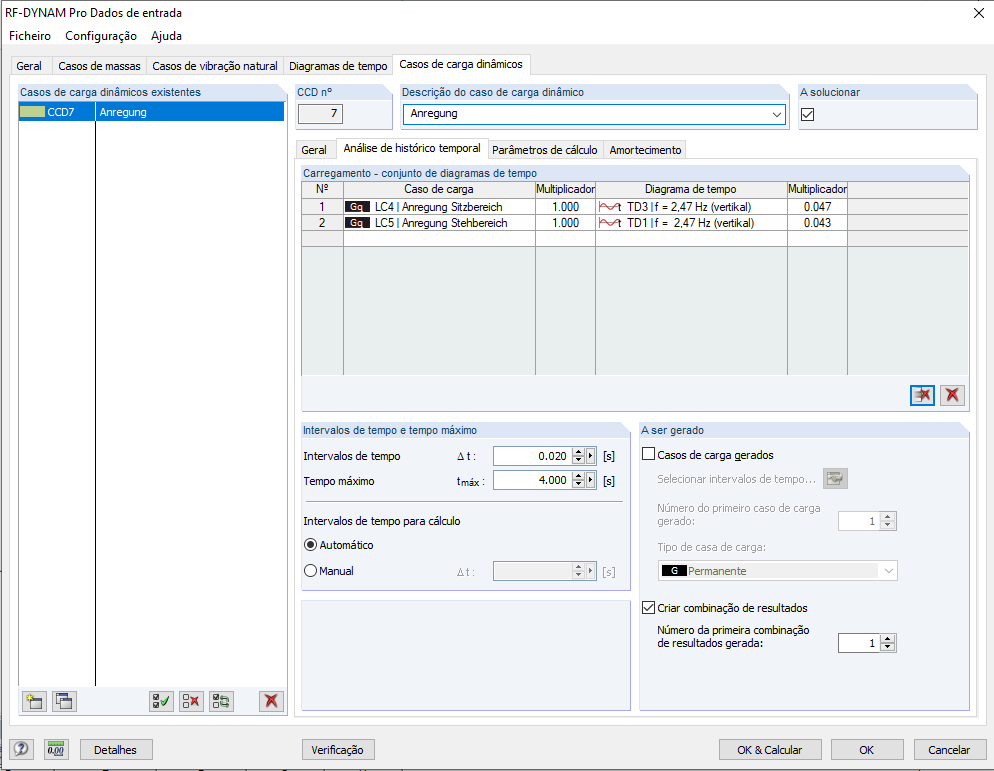This screenshot has width=994, height=771.
Task: Click the Tempo máximo 4.000 field
Action: coord(532,481)
